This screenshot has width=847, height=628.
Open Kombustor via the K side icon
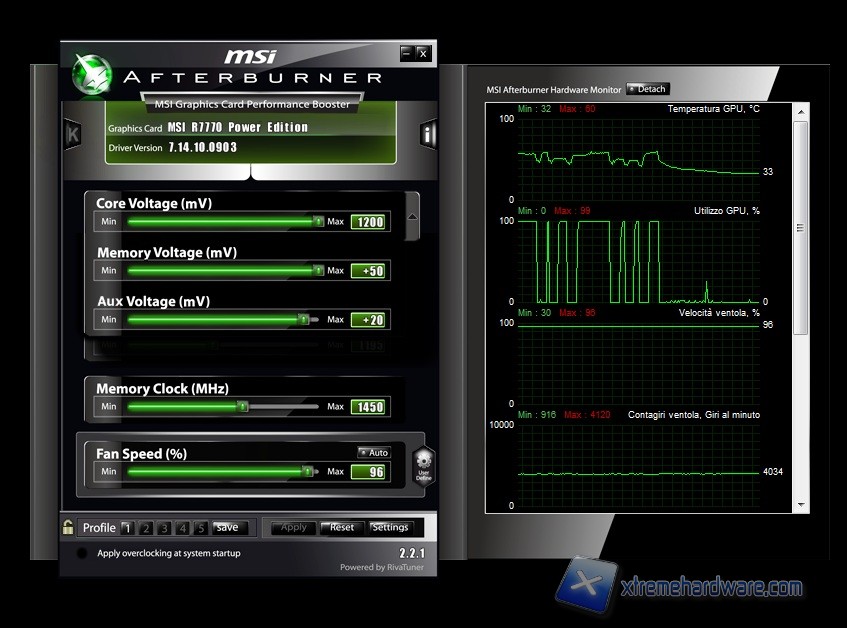coord(72,135)
